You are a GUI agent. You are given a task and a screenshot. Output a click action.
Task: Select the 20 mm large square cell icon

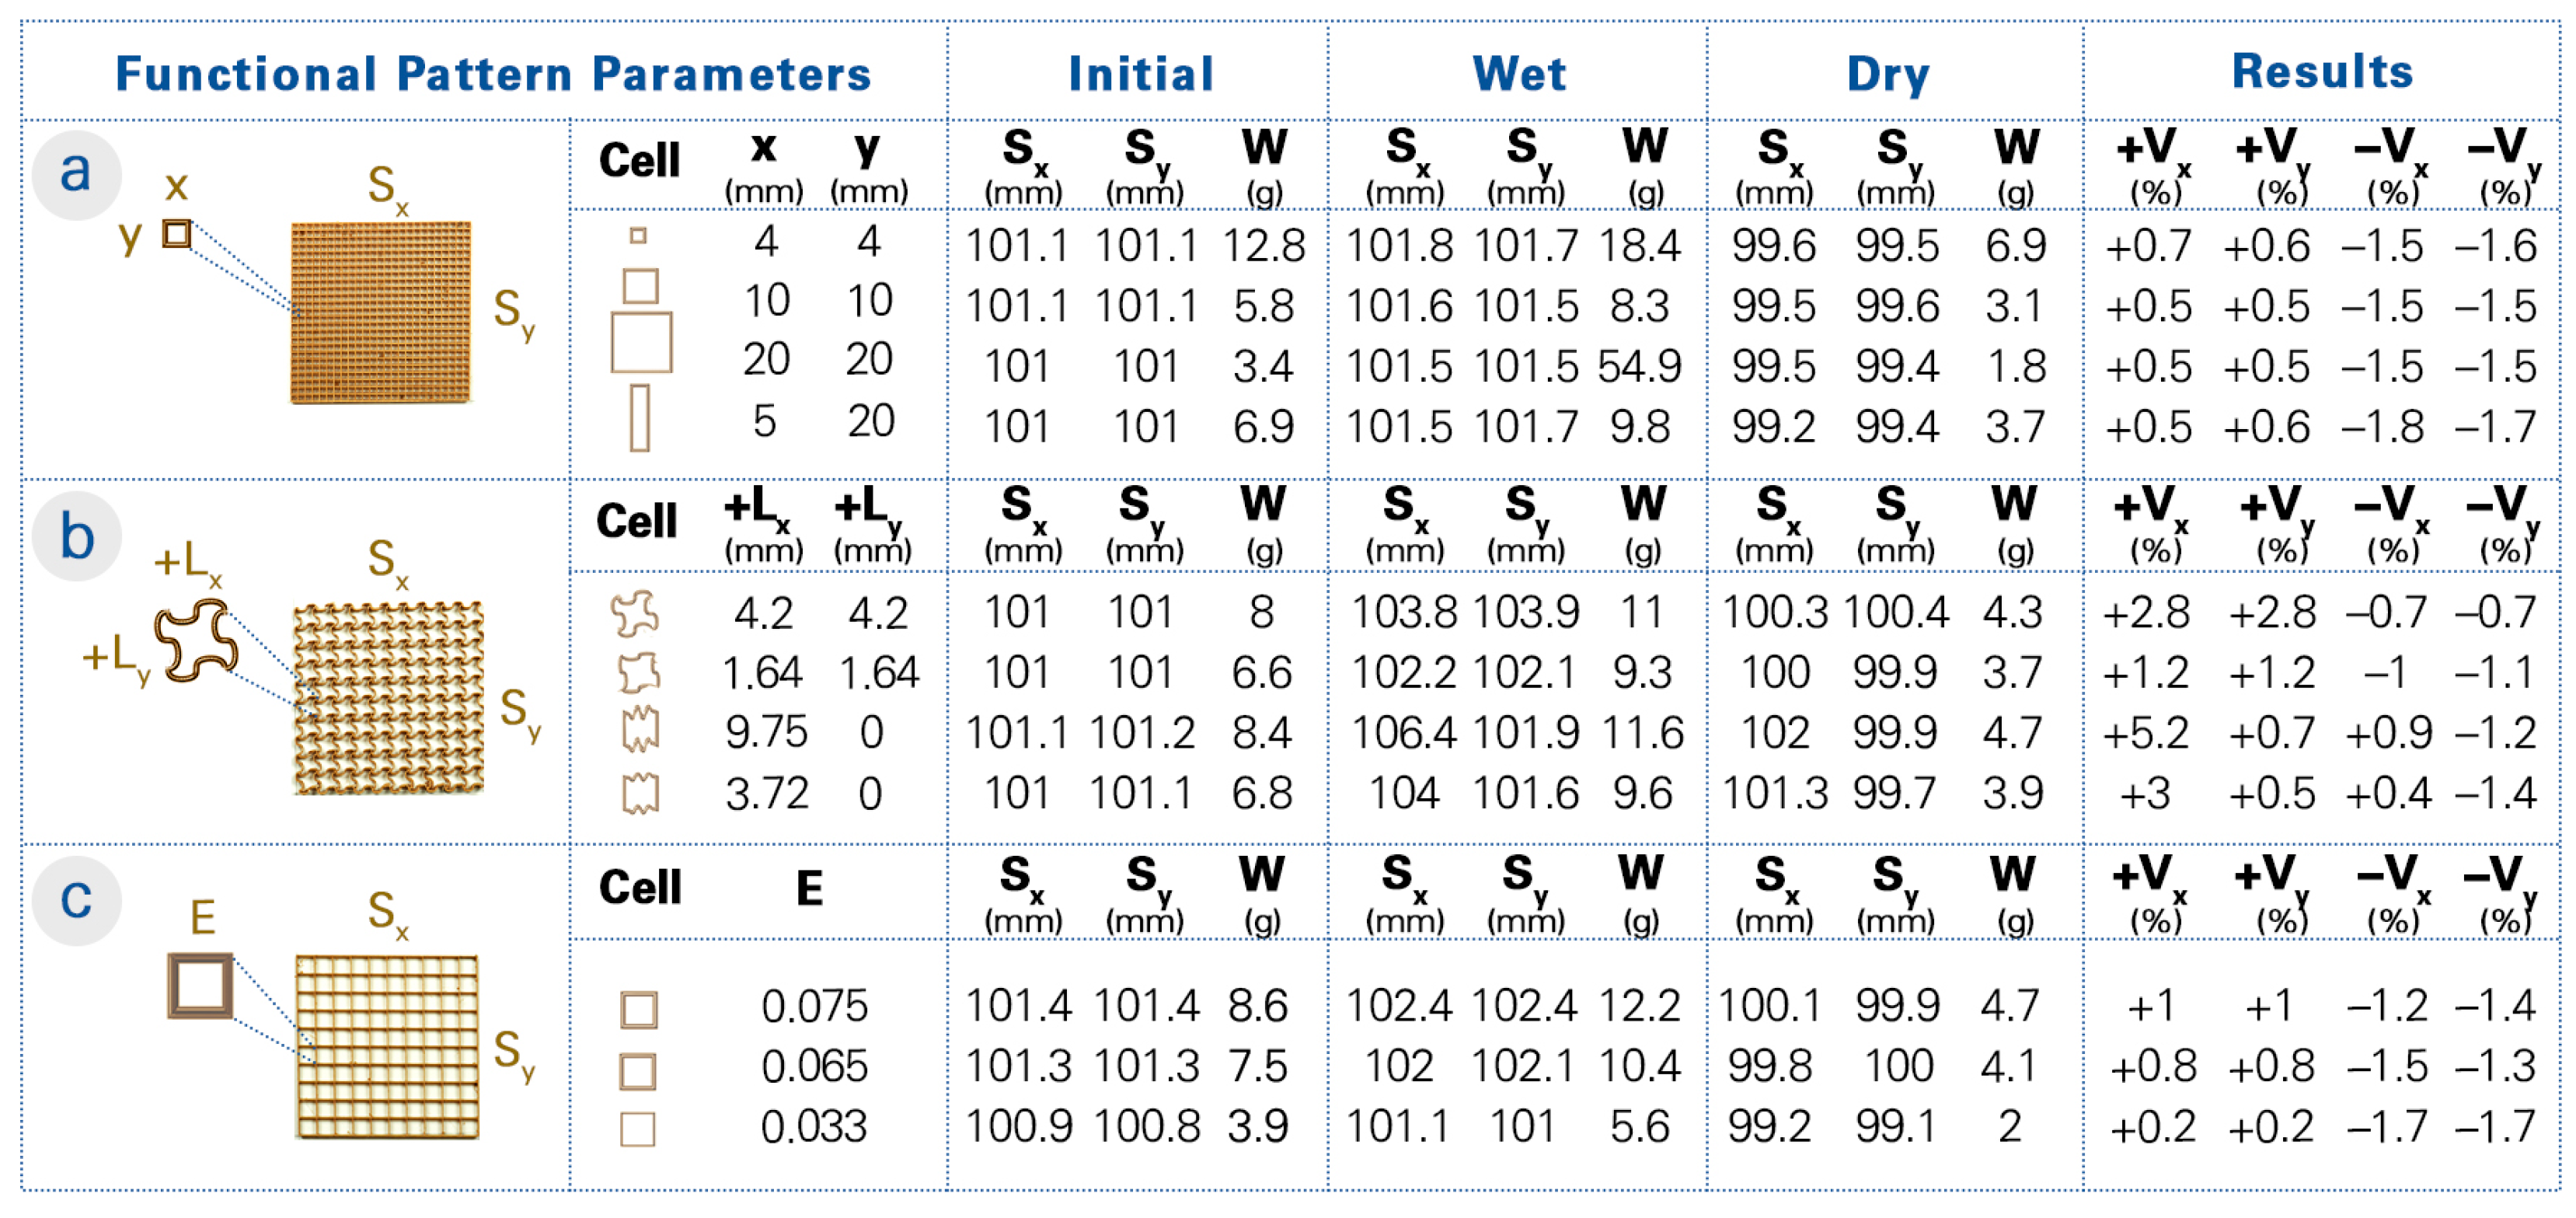[x=641, y=343]
